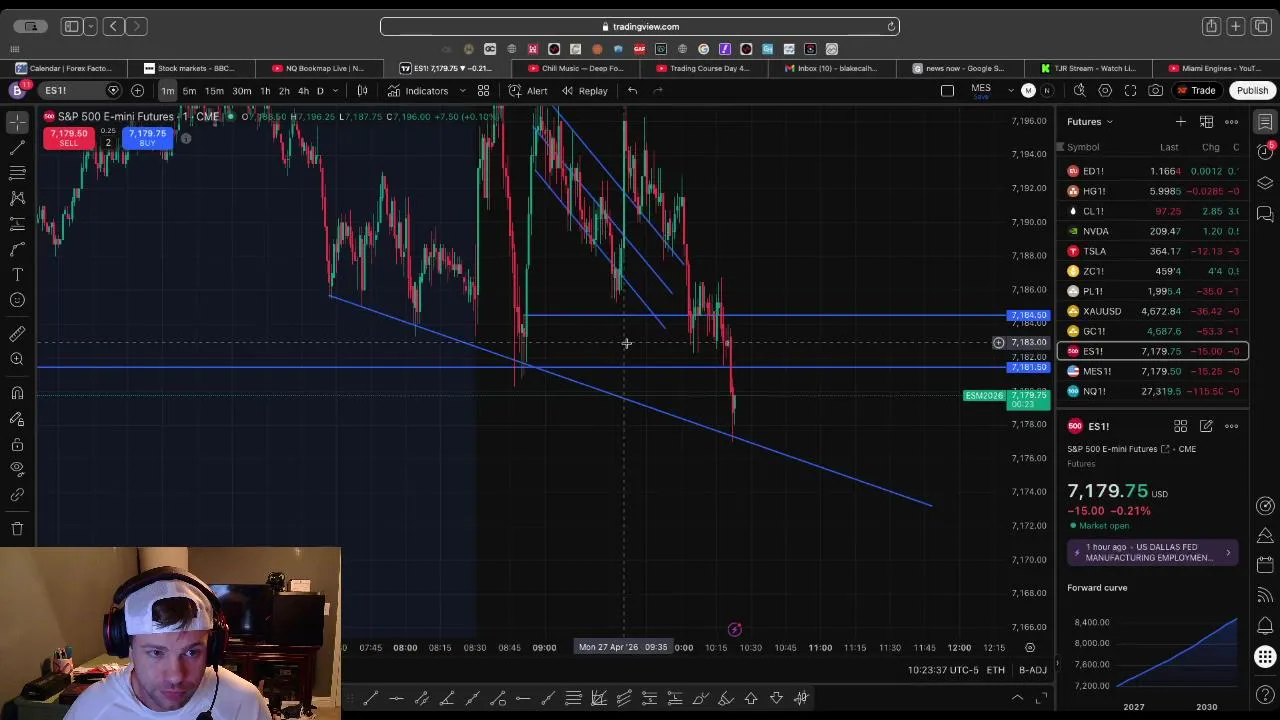Select the trend line drawing tool
1280x720 pixels.
point(17,147)
